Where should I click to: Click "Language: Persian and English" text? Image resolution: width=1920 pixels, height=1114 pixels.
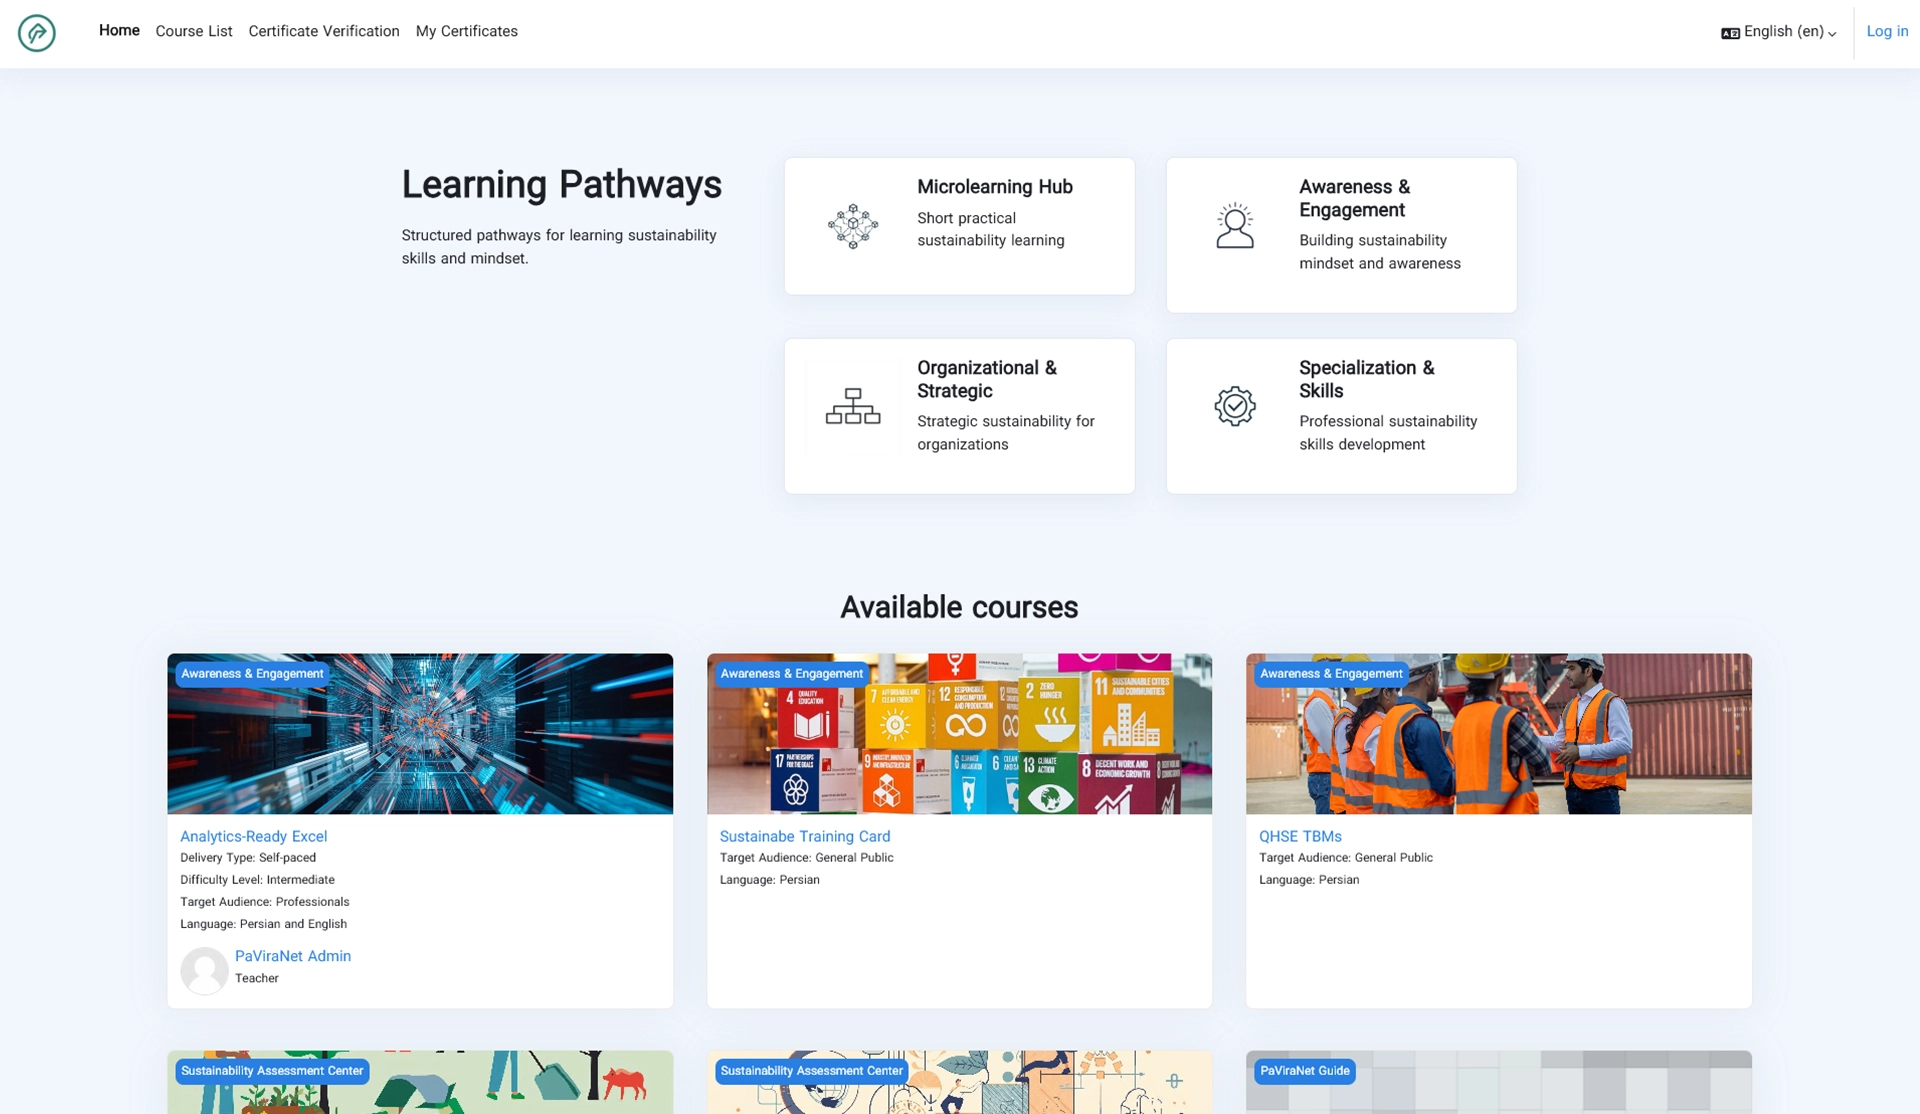pos(264,924)
